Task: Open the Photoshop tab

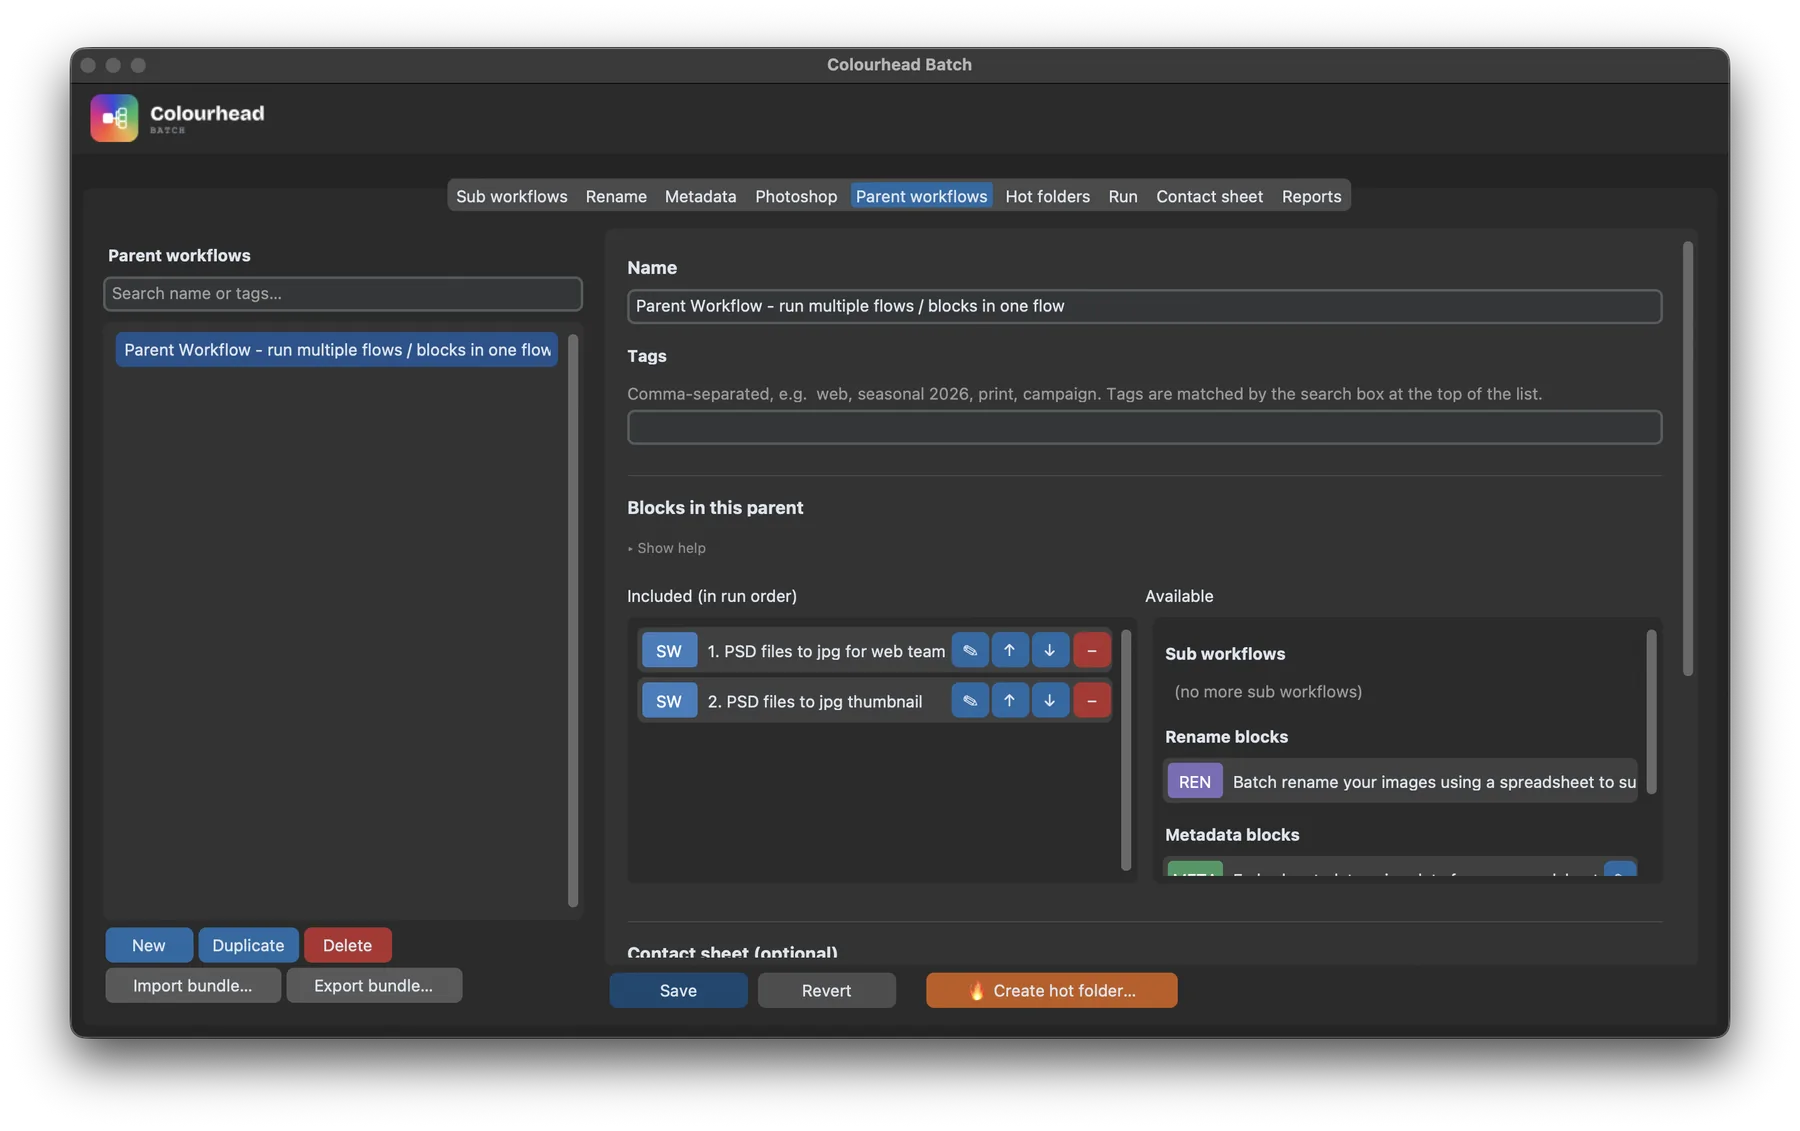Action: tap(796, 196)
